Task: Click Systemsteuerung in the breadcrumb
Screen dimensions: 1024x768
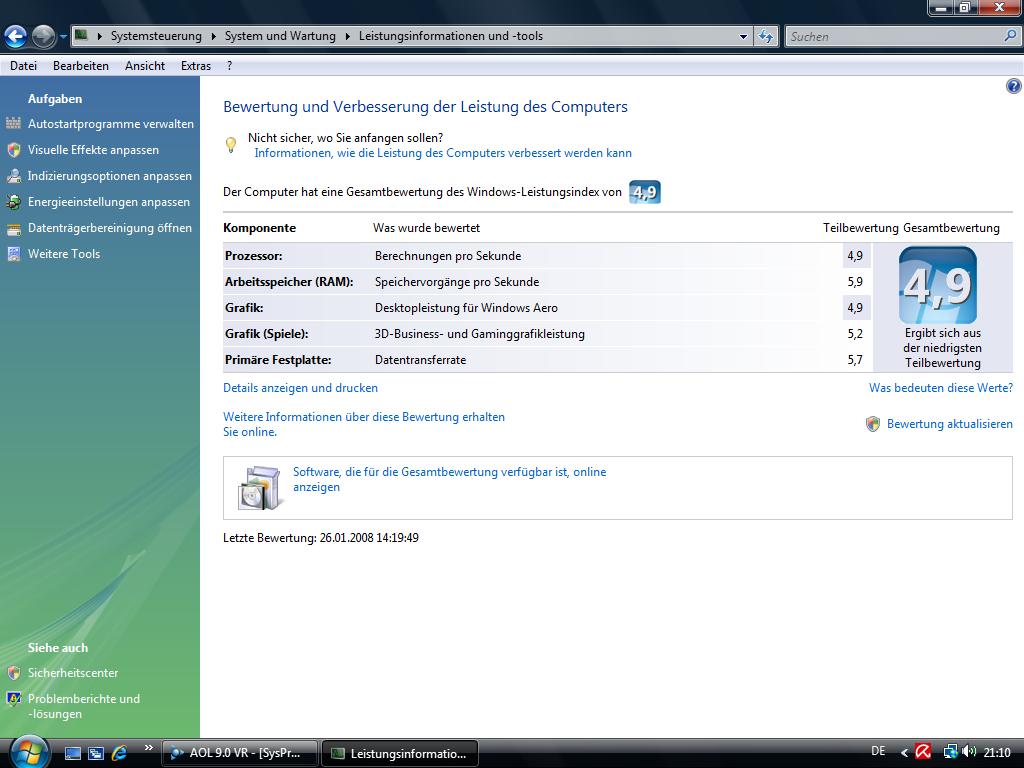Action: click(156, 37)
